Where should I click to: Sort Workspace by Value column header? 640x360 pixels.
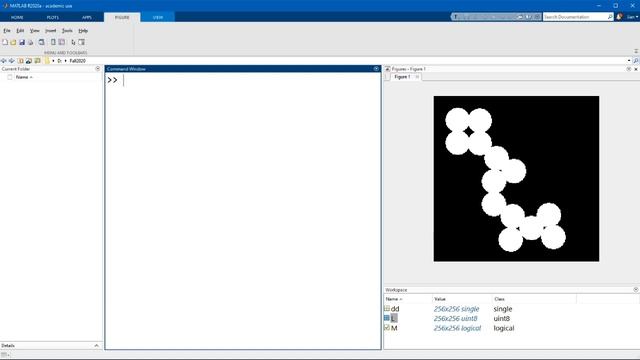coord(462,299)
